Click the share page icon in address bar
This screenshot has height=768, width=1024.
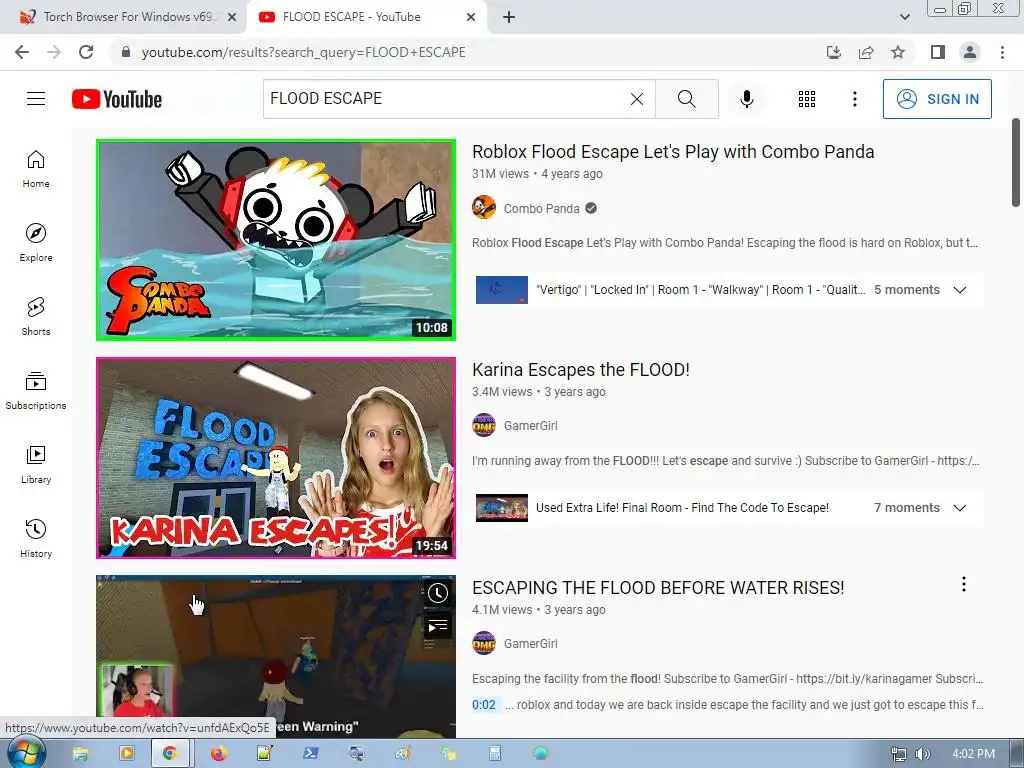pyautogui.click(x=866, y=52)
